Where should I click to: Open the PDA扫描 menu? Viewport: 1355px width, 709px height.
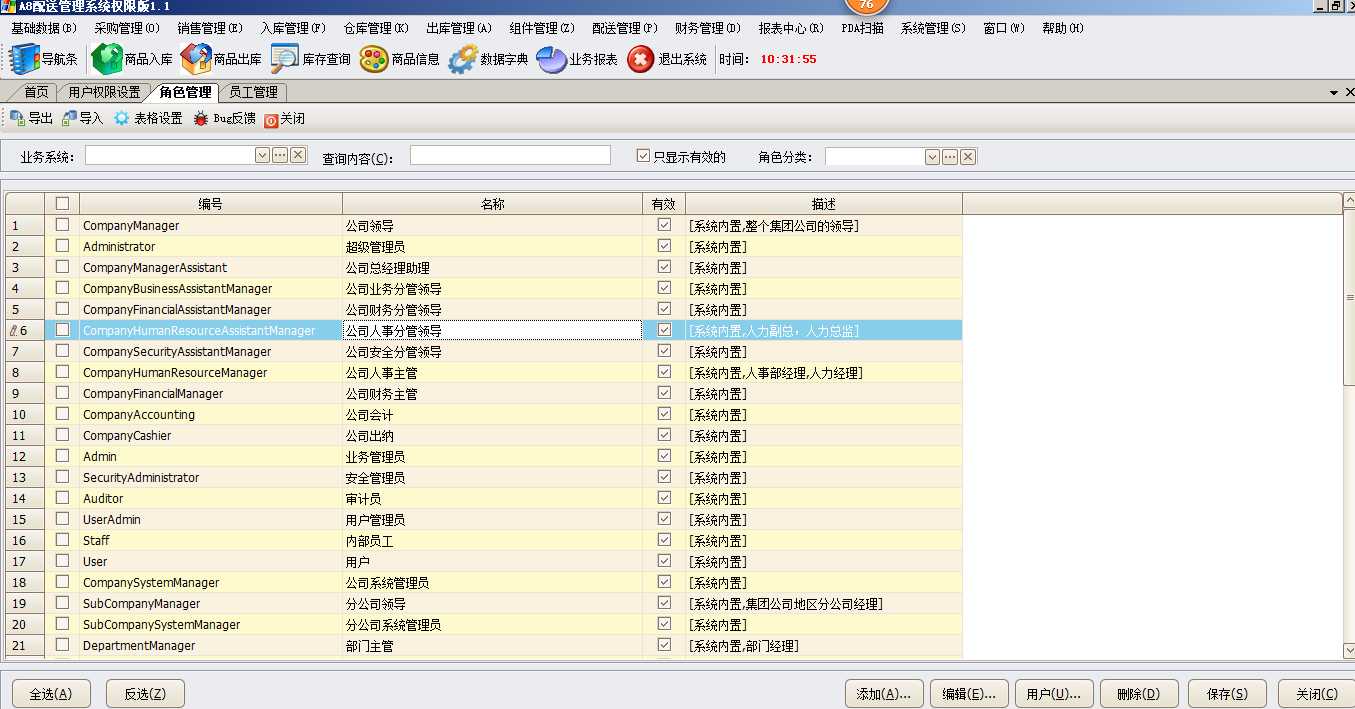pyautogui.click(x=863, y=28)
